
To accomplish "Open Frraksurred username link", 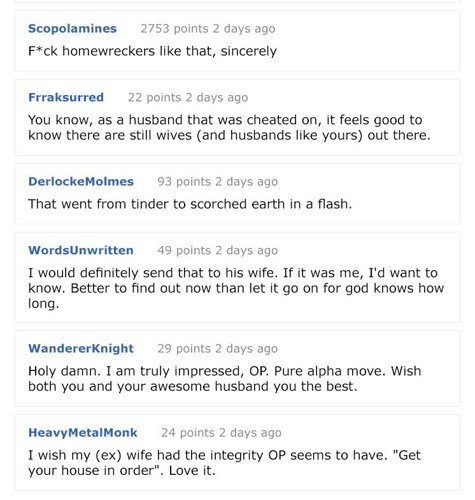I will 66,97.
